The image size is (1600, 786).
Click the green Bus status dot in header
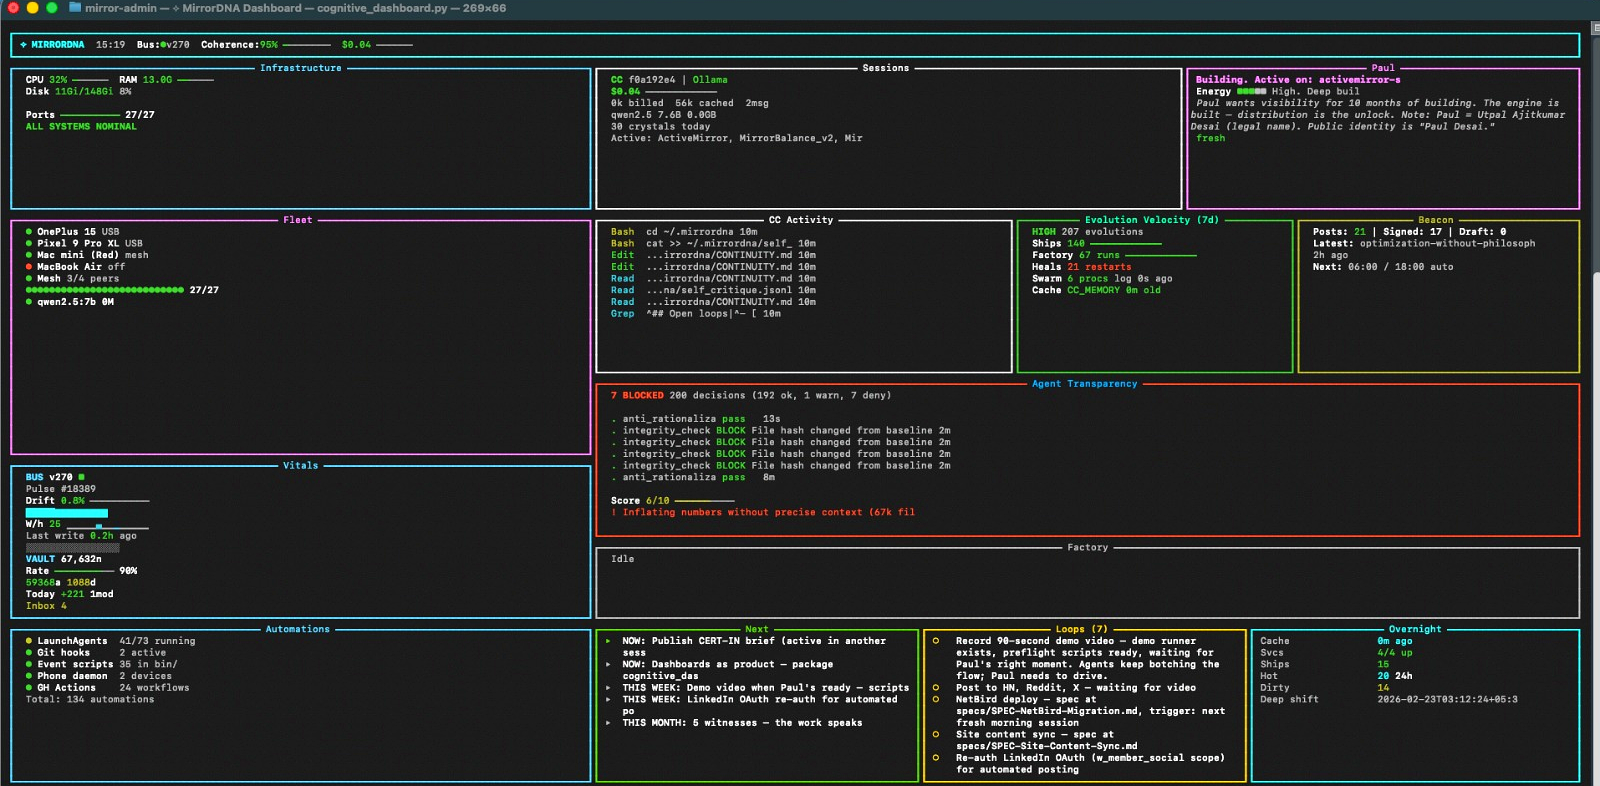(162, 45)
